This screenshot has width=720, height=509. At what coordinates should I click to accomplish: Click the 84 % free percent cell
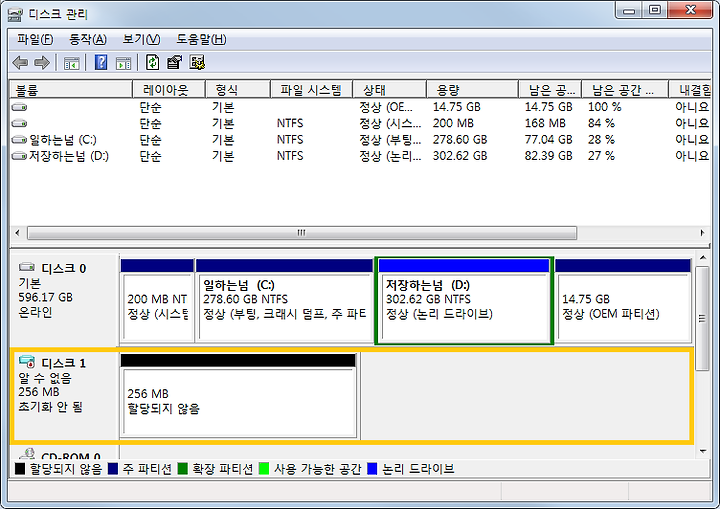click(x=601, y=123)
